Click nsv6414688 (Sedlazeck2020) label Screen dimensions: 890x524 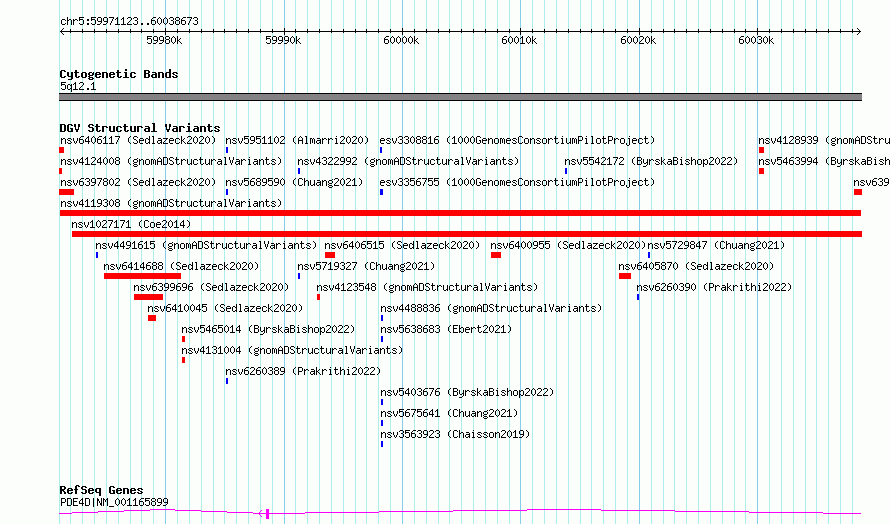point(181,266)
